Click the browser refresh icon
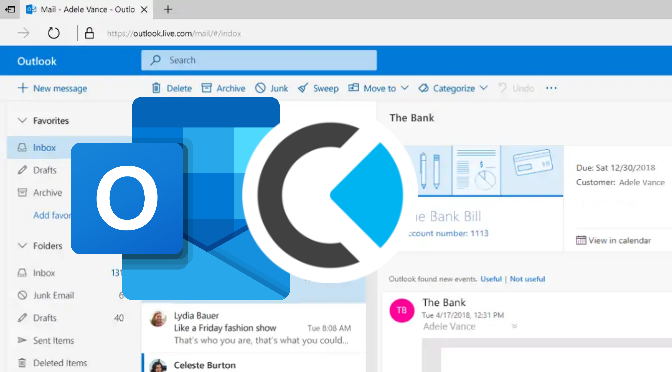 coord(54,33)
